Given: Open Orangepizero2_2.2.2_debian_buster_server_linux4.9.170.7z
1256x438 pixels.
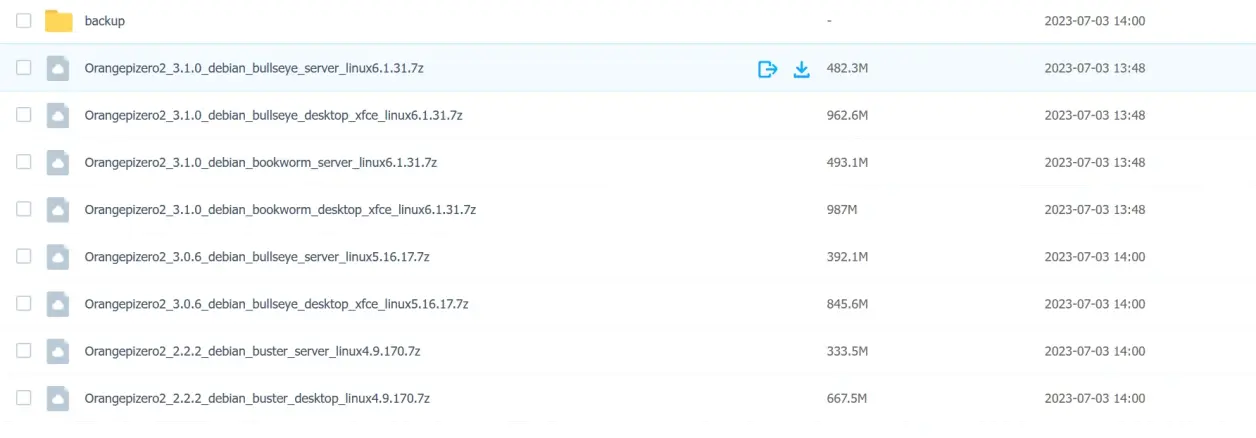Looking at the screenshot, I should [252, 351].
